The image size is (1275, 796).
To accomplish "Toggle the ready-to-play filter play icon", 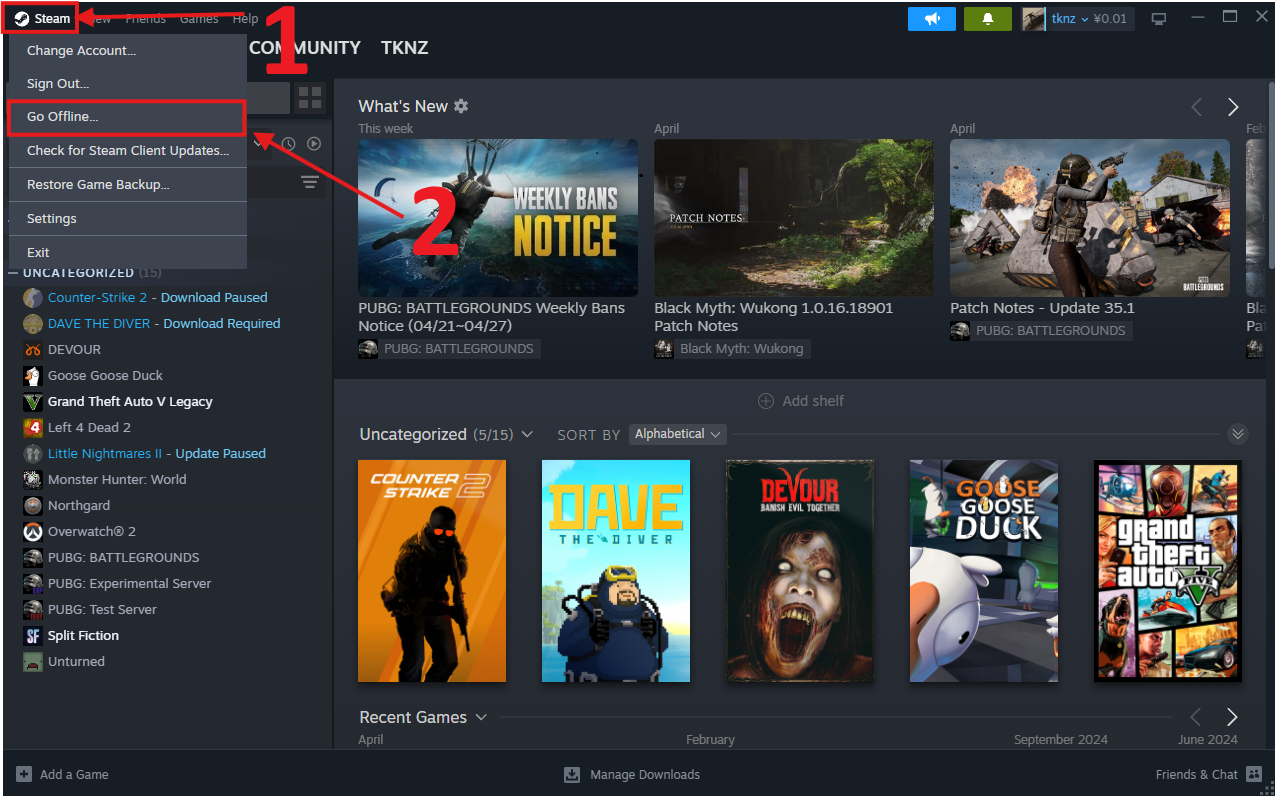I will [x=313, y=143].
